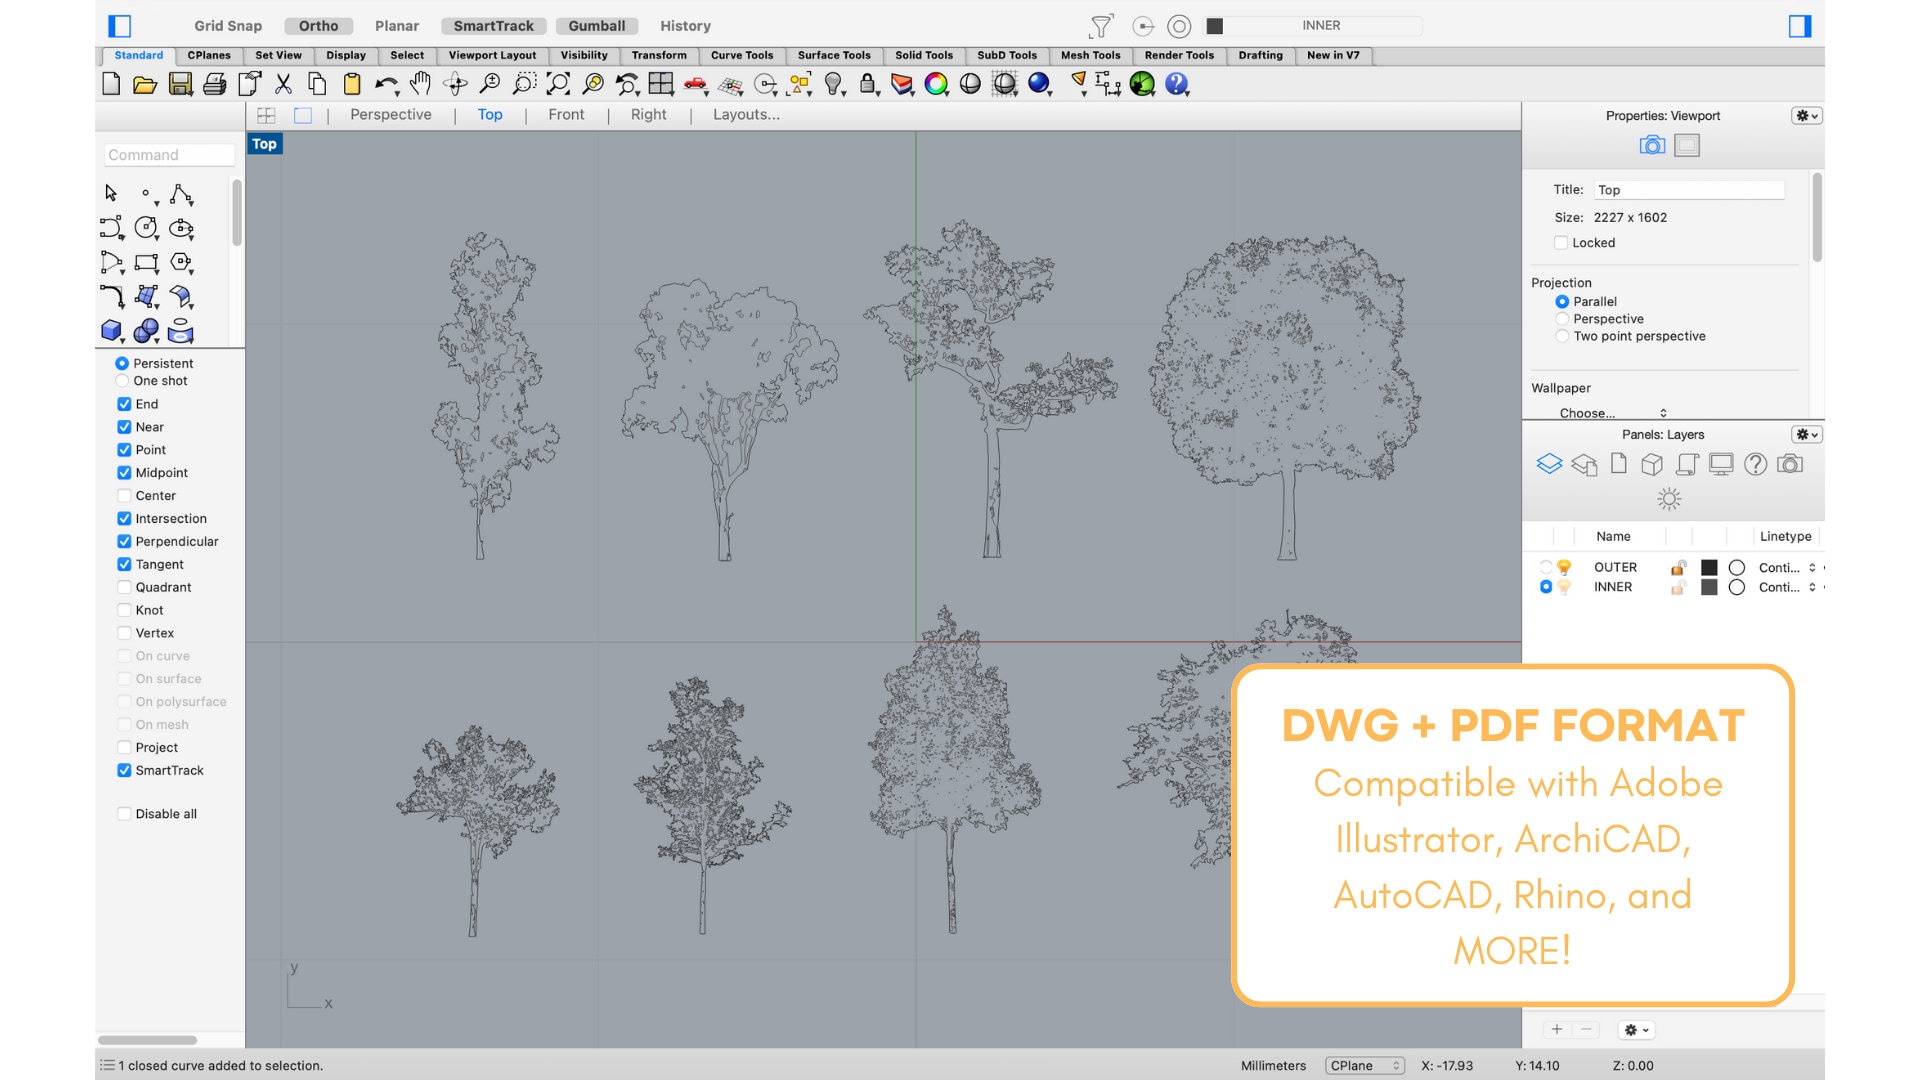
Task: Click the OUTER layer color swatch
Action: tap(1708, 567)
